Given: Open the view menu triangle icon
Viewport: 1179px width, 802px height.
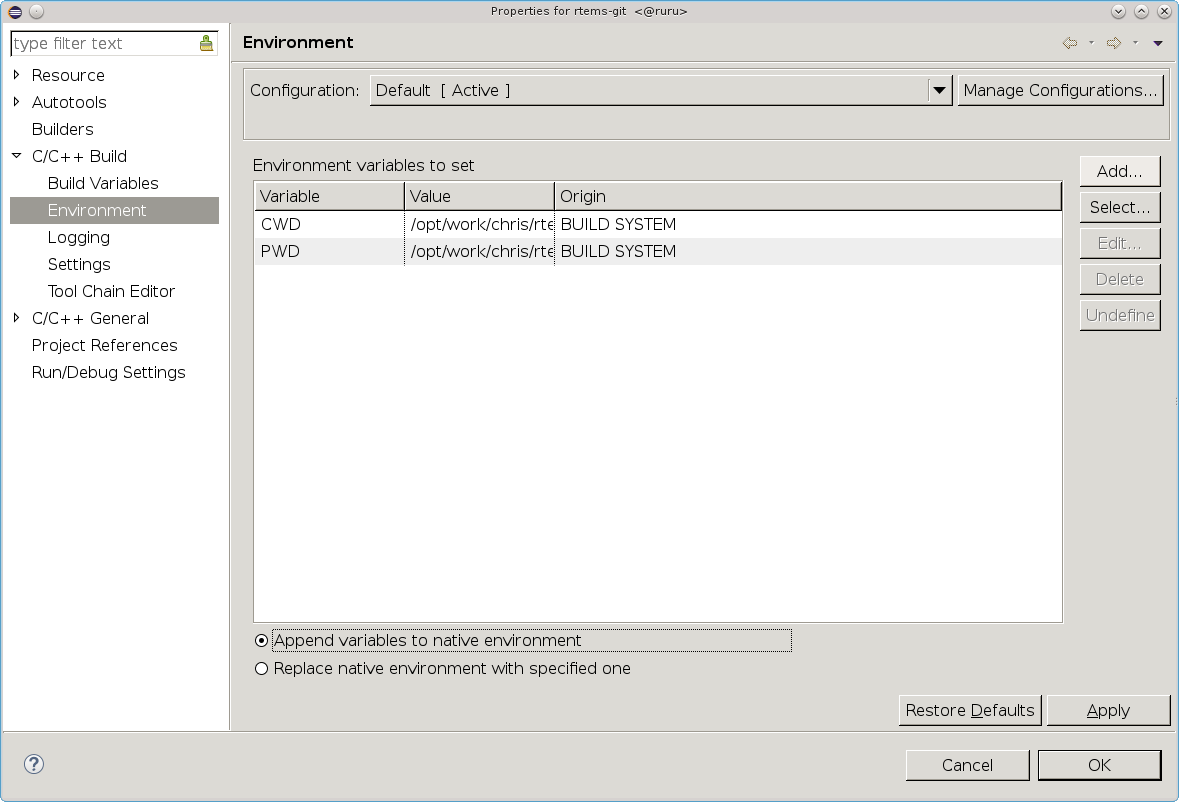Looking at the screenshot, I should (1157, 43).
